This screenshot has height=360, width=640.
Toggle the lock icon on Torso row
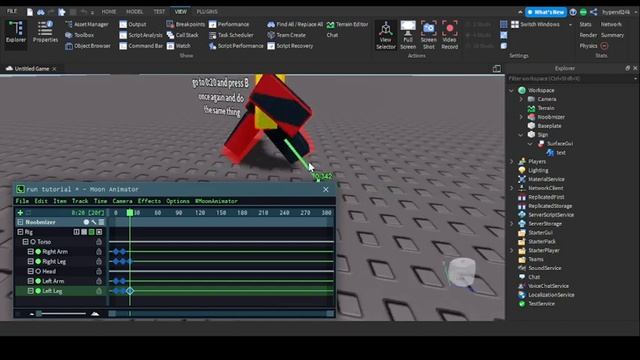pos(99,242)
